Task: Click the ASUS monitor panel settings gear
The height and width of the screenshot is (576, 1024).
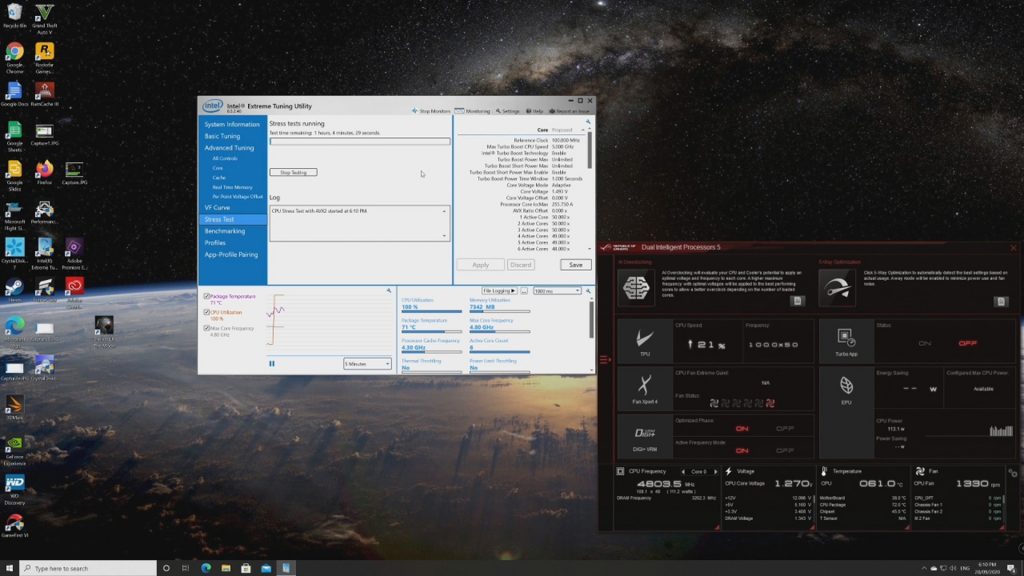Action: (1012, 472)
